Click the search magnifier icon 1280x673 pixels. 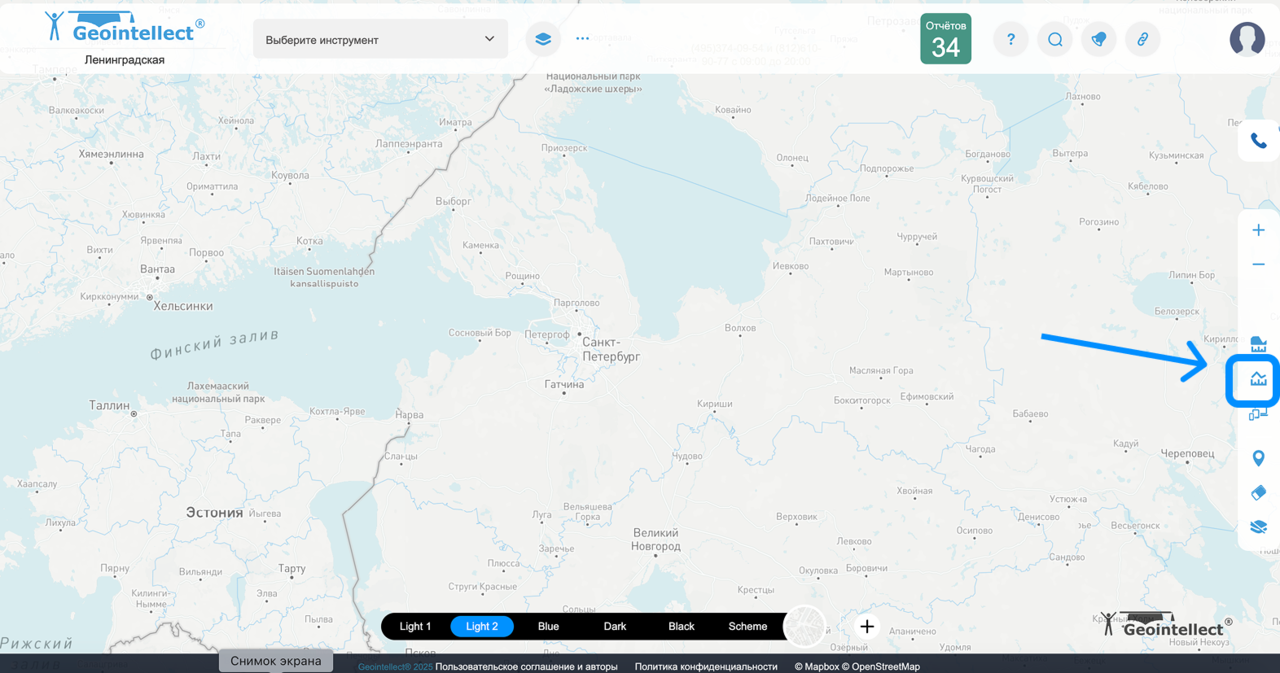[1055, 40]
